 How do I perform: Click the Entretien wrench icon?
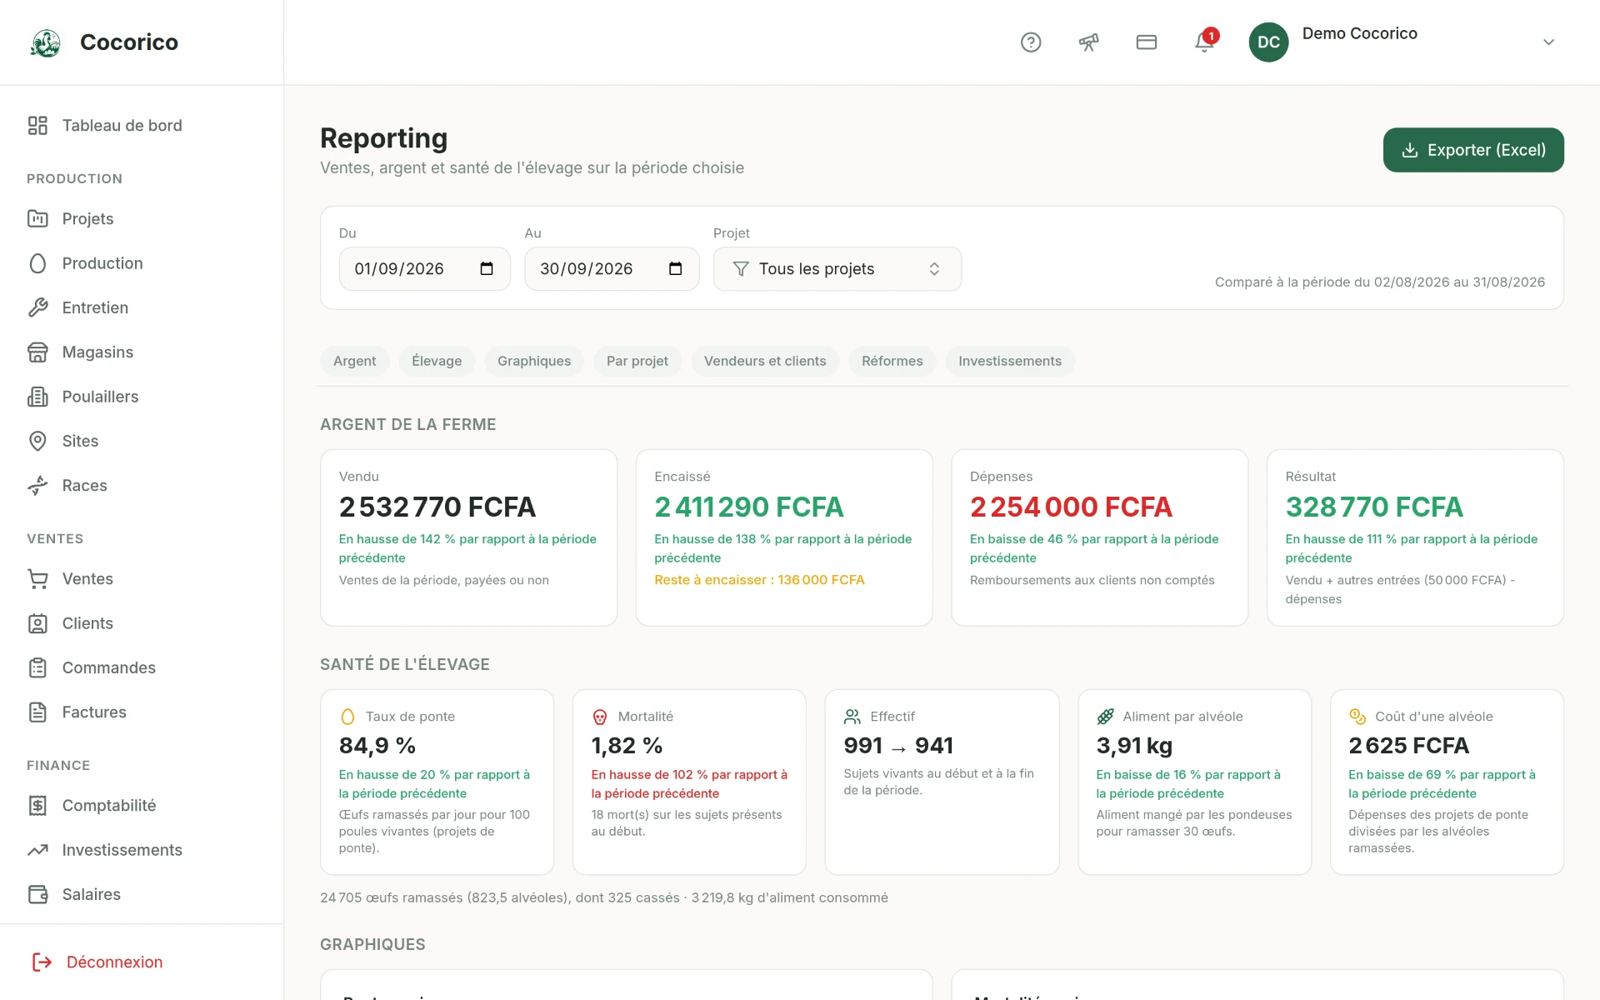38,308
